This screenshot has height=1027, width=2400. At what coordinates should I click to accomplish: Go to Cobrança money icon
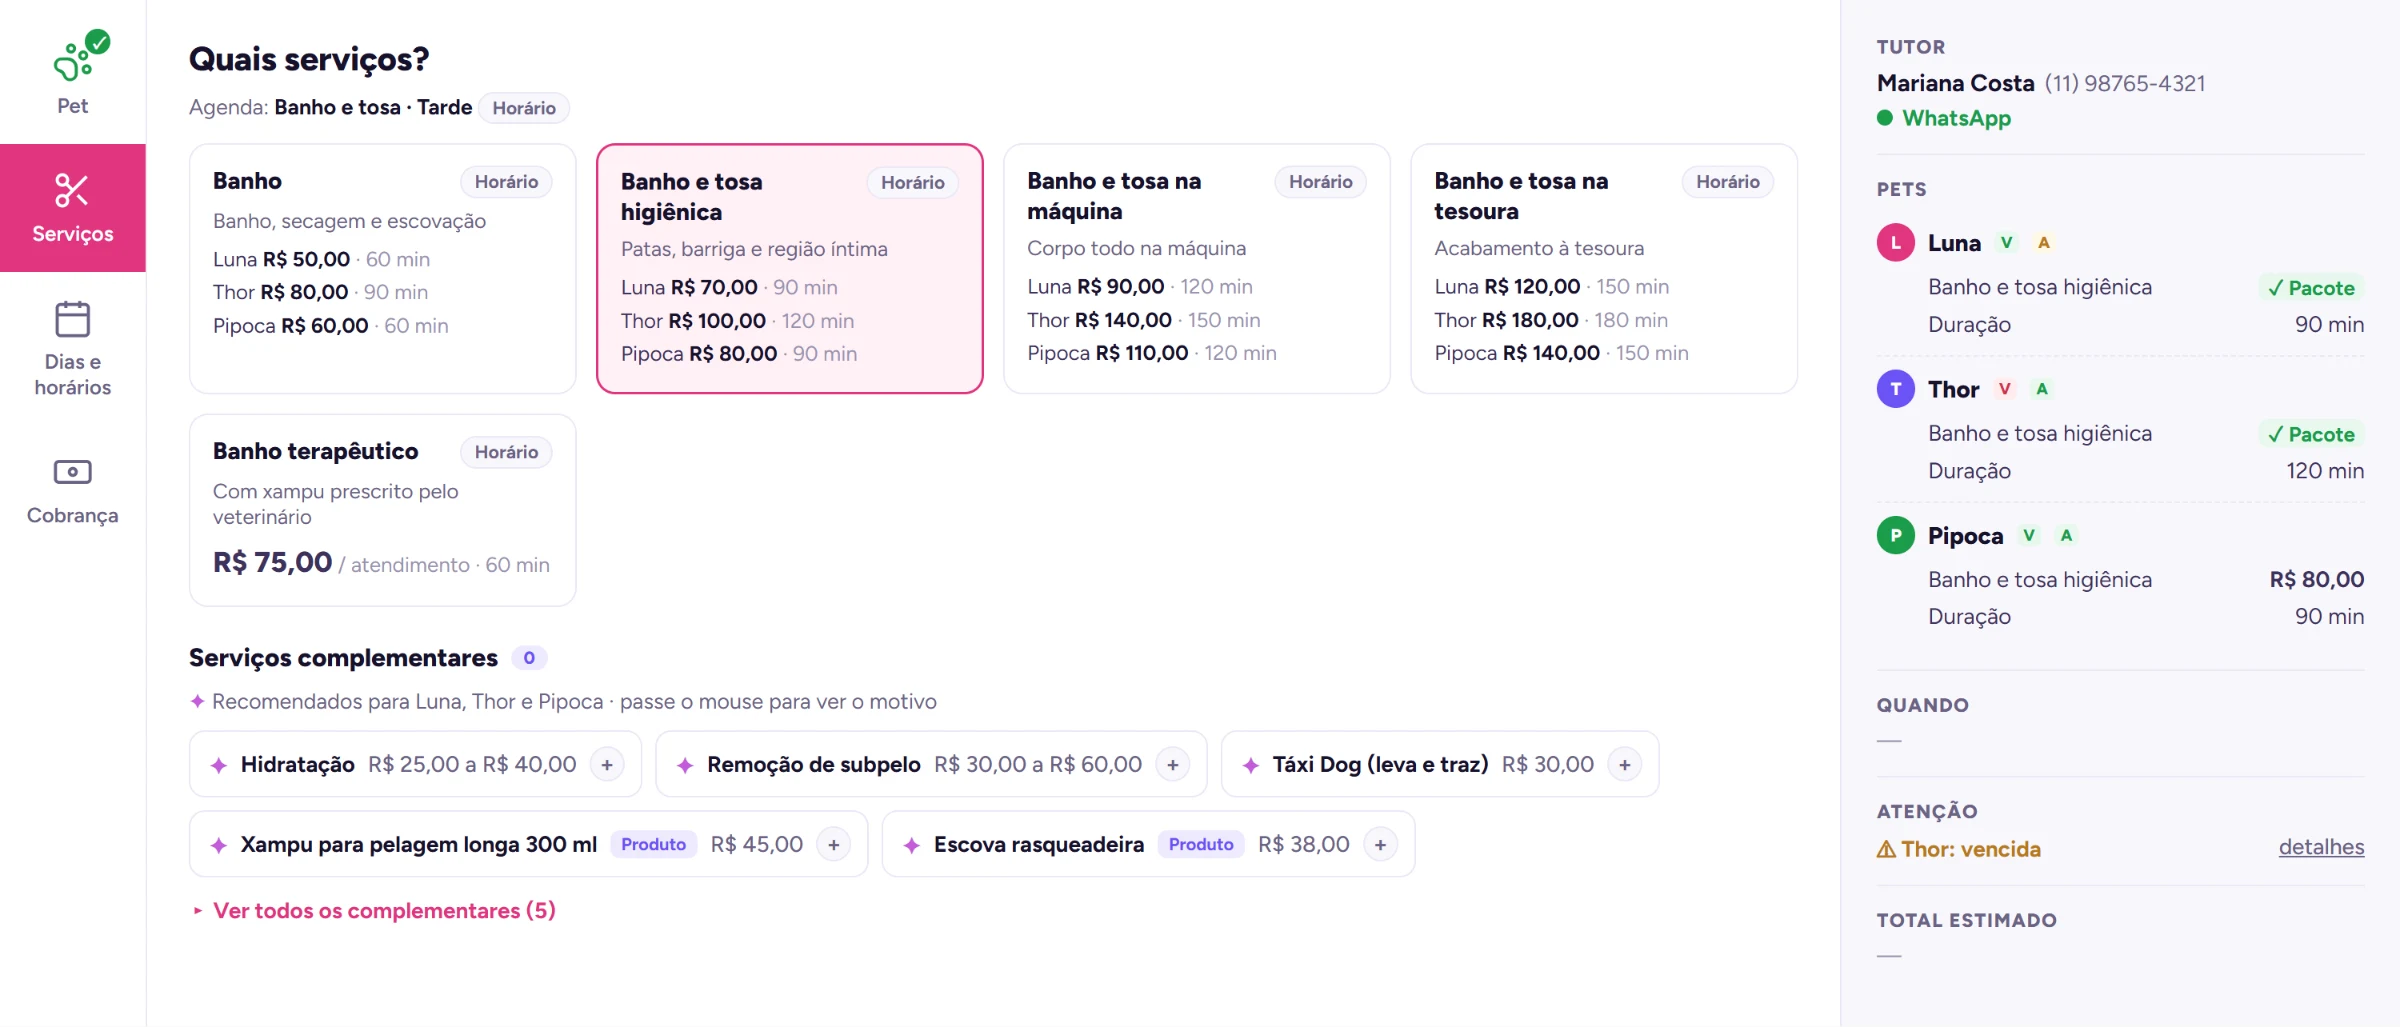coord(72,471)
